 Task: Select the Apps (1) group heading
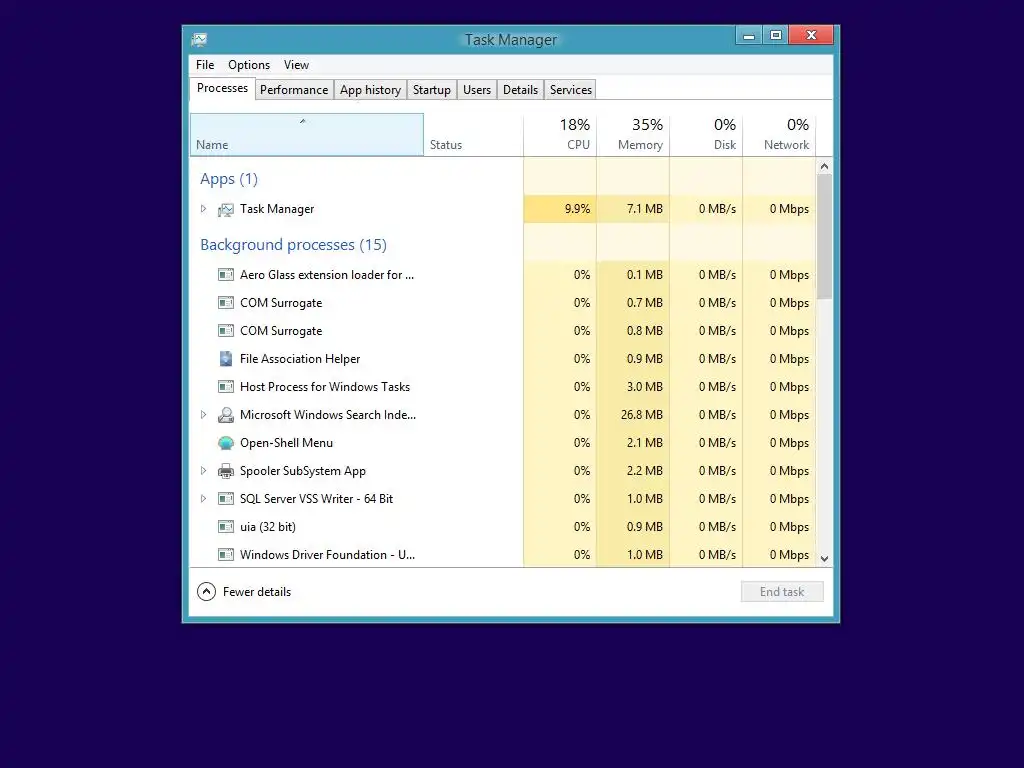coord(229,179)
